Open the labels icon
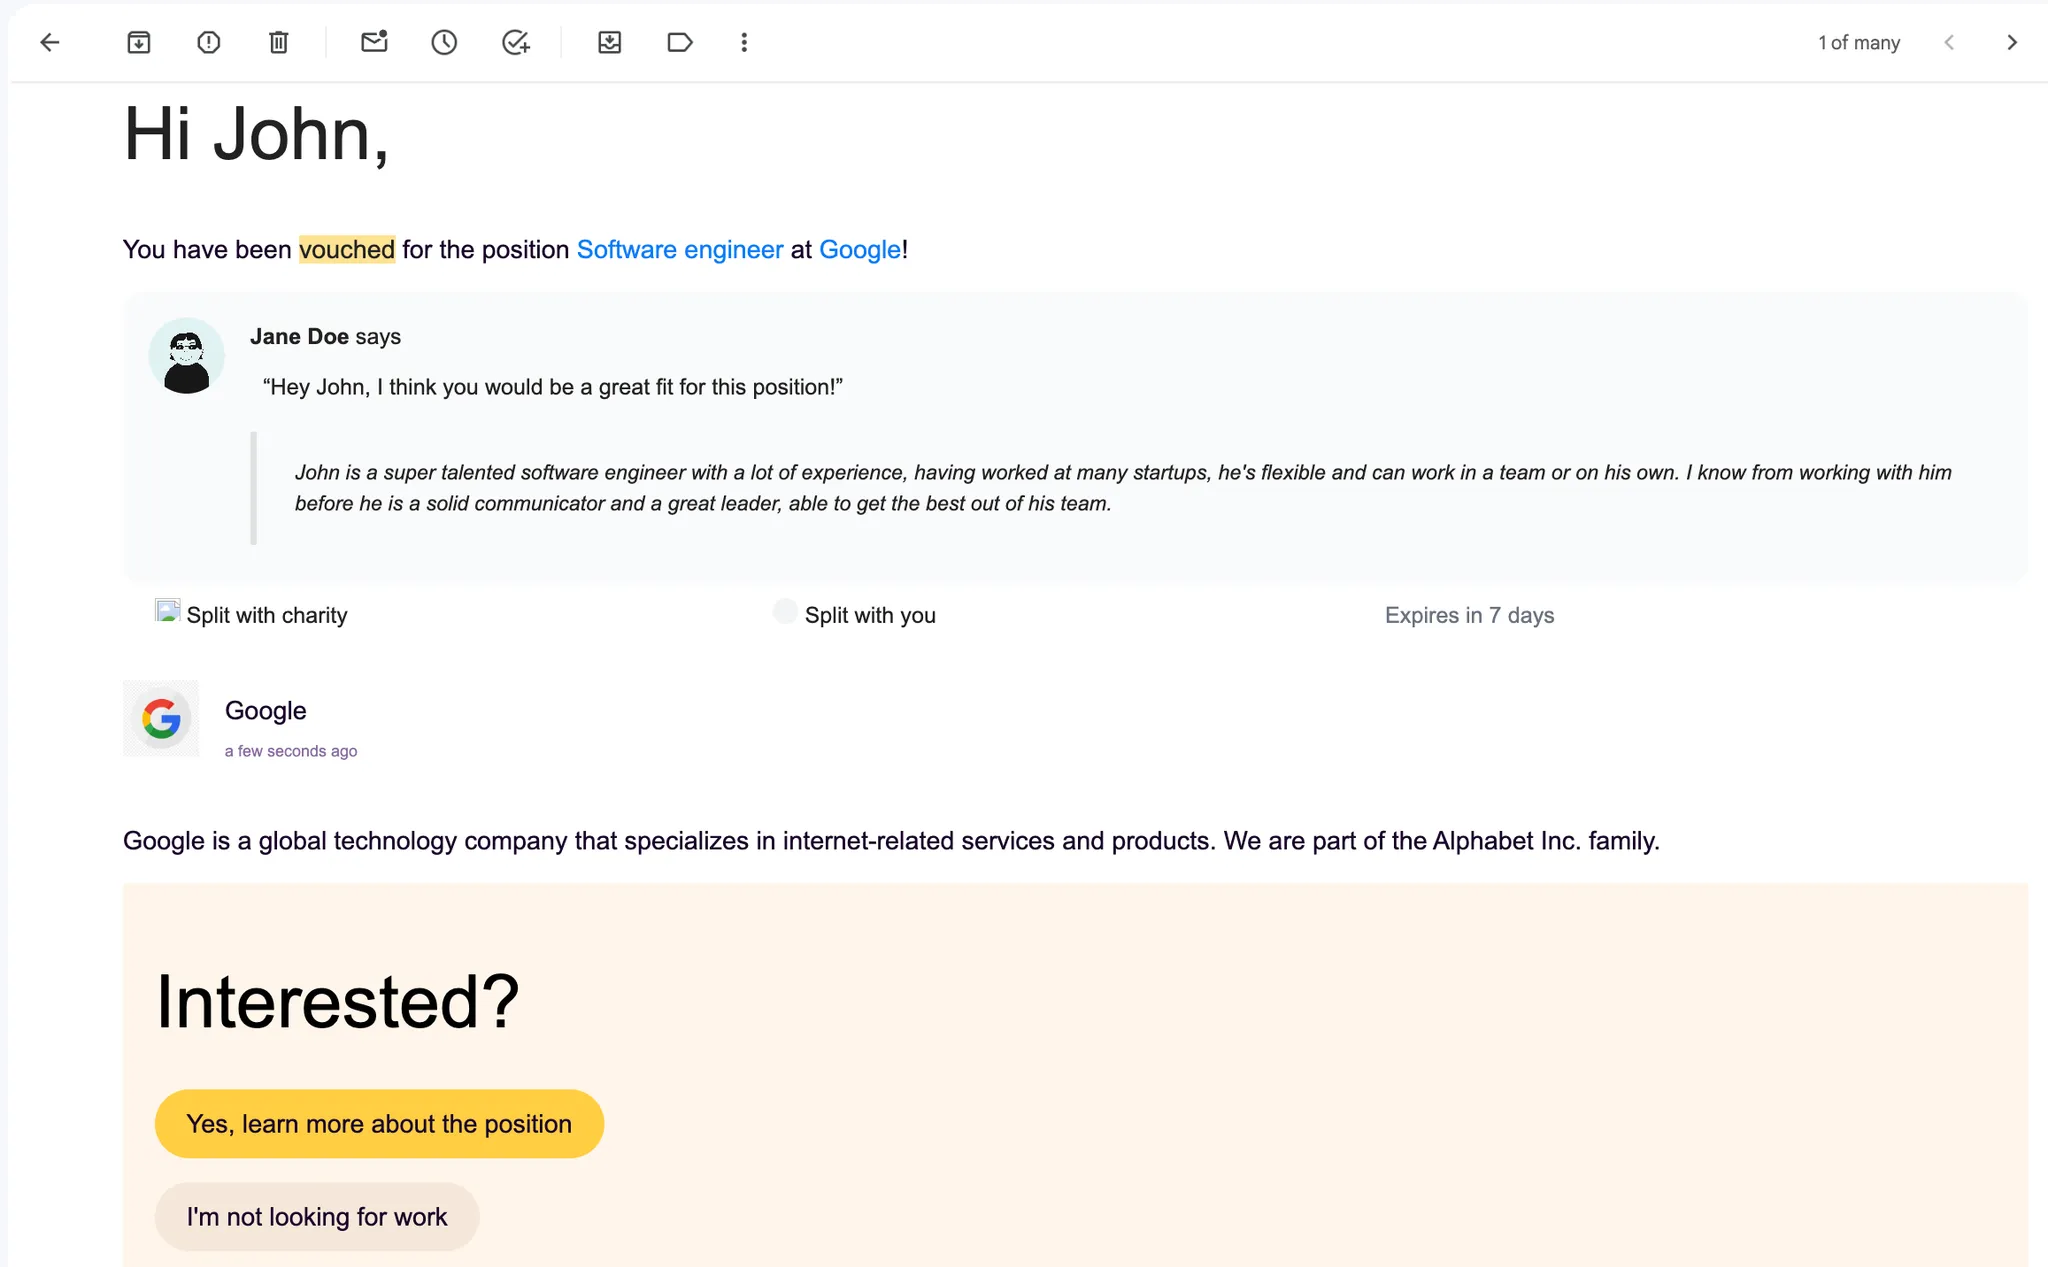This screenshot has width=2048, height=1267. pyautogui.click(x=680, y=42)
